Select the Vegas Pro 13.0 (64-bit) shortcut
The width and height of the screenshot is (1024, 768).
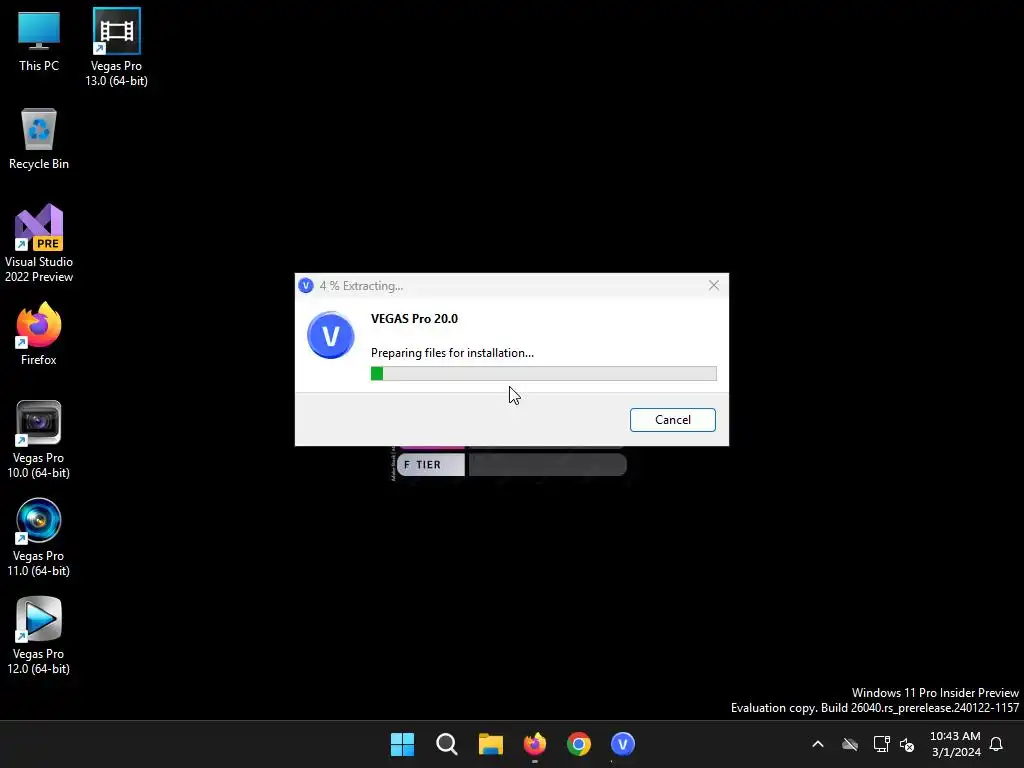pos(116,47)
